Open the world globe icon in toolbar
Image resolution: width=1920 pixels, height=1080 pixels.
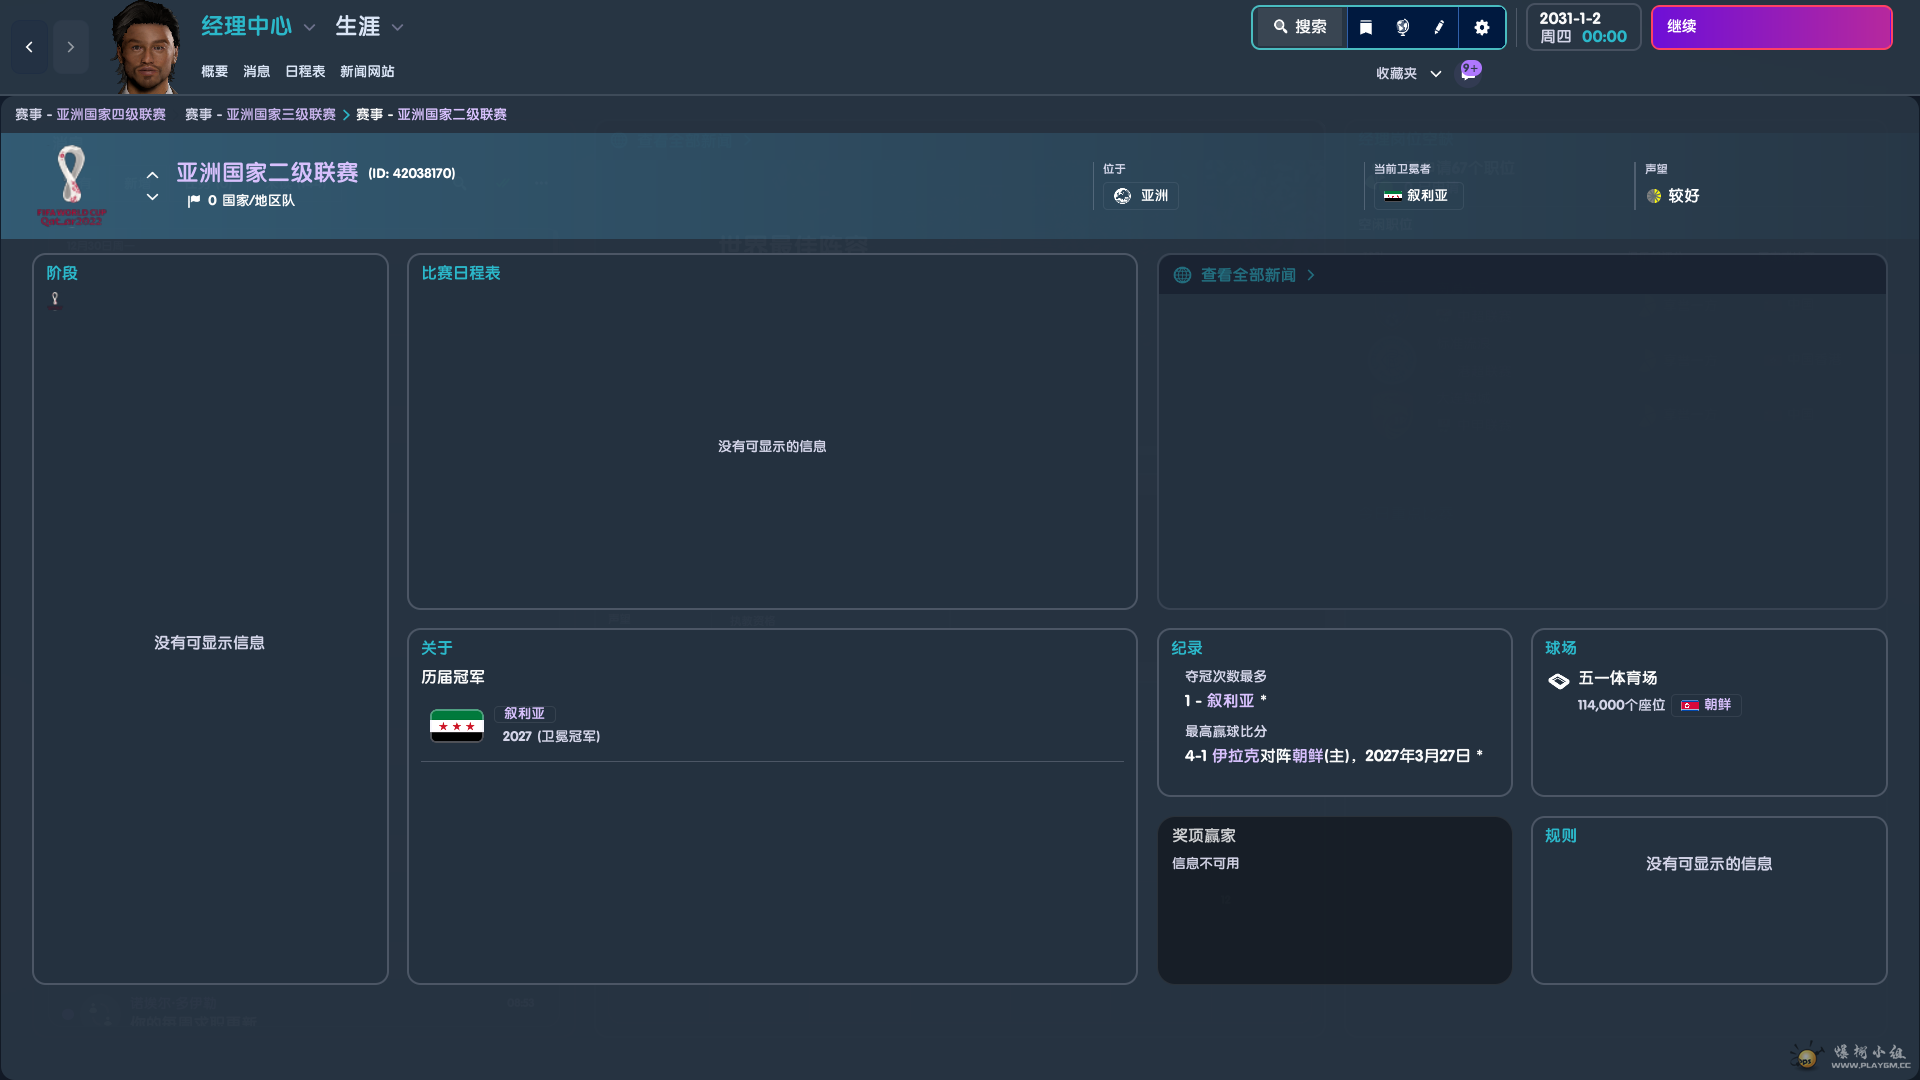point(1403,27)
